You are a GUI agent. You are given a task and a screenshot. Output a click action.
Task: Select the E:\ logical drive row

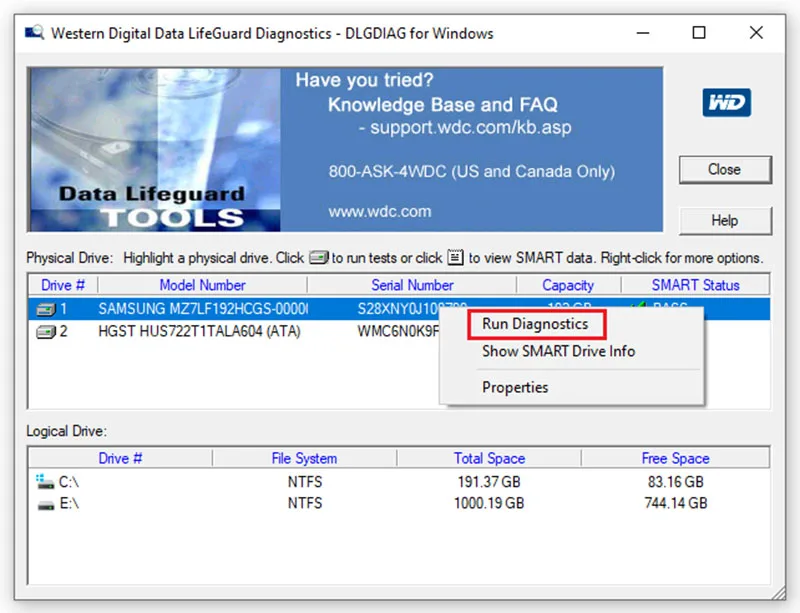(x=398, y=503)
